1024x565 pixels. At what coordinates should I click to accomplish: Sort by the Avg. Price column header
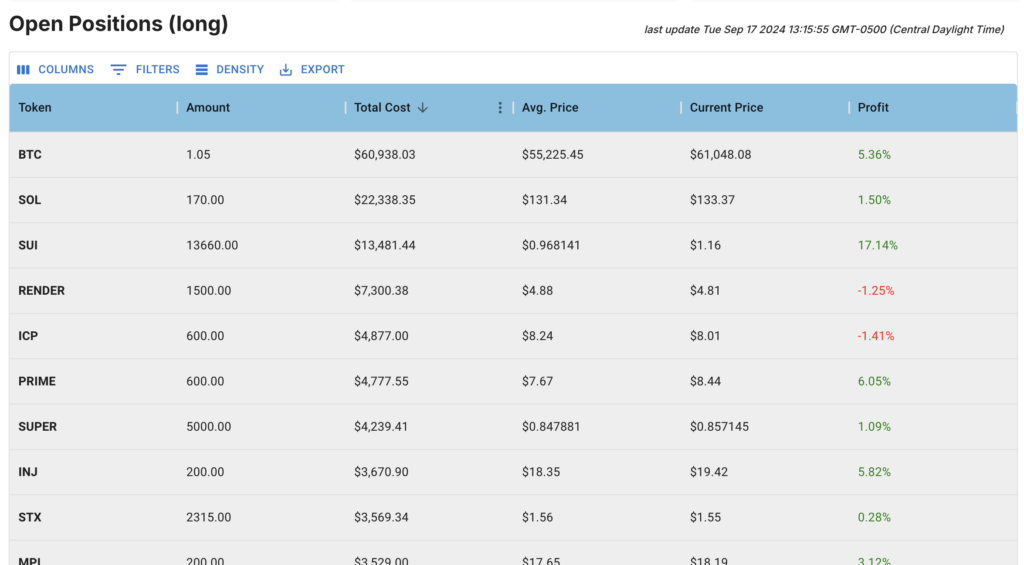click(550, 108)
